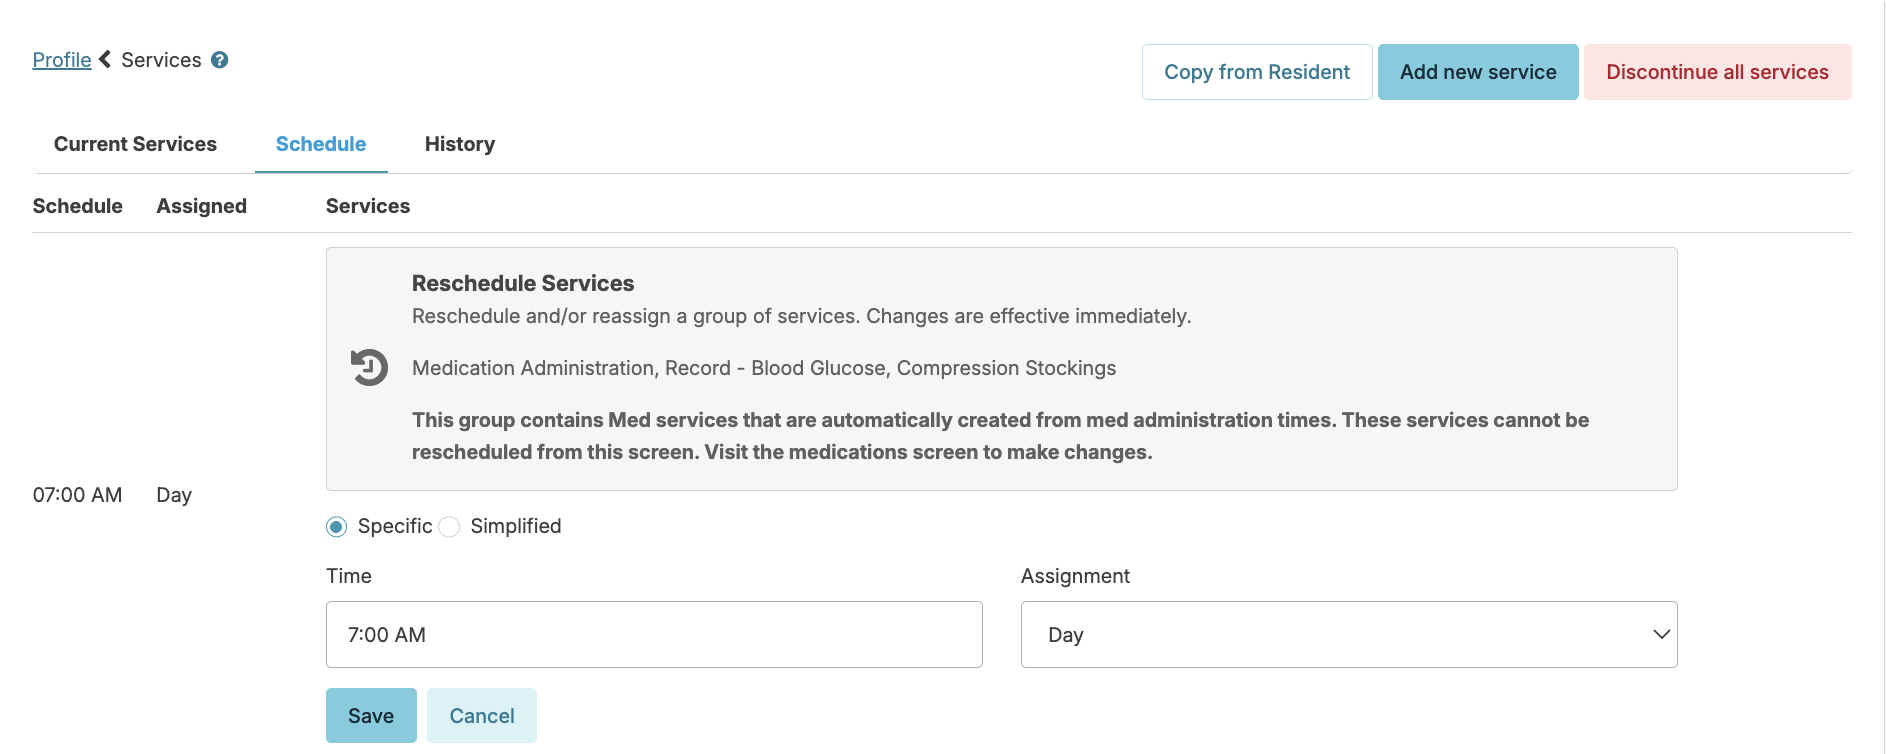Click the Services column header
The image size is (1886, 754).
tap(368, 206)
